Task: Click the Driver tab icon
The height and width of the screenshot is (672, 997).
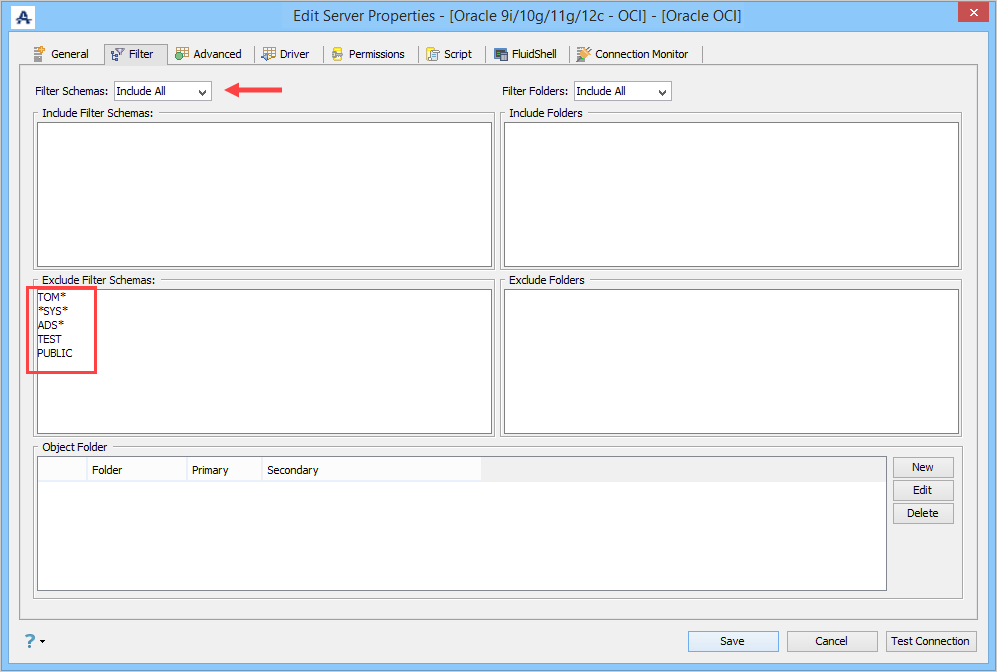Action: pos(269,54)
